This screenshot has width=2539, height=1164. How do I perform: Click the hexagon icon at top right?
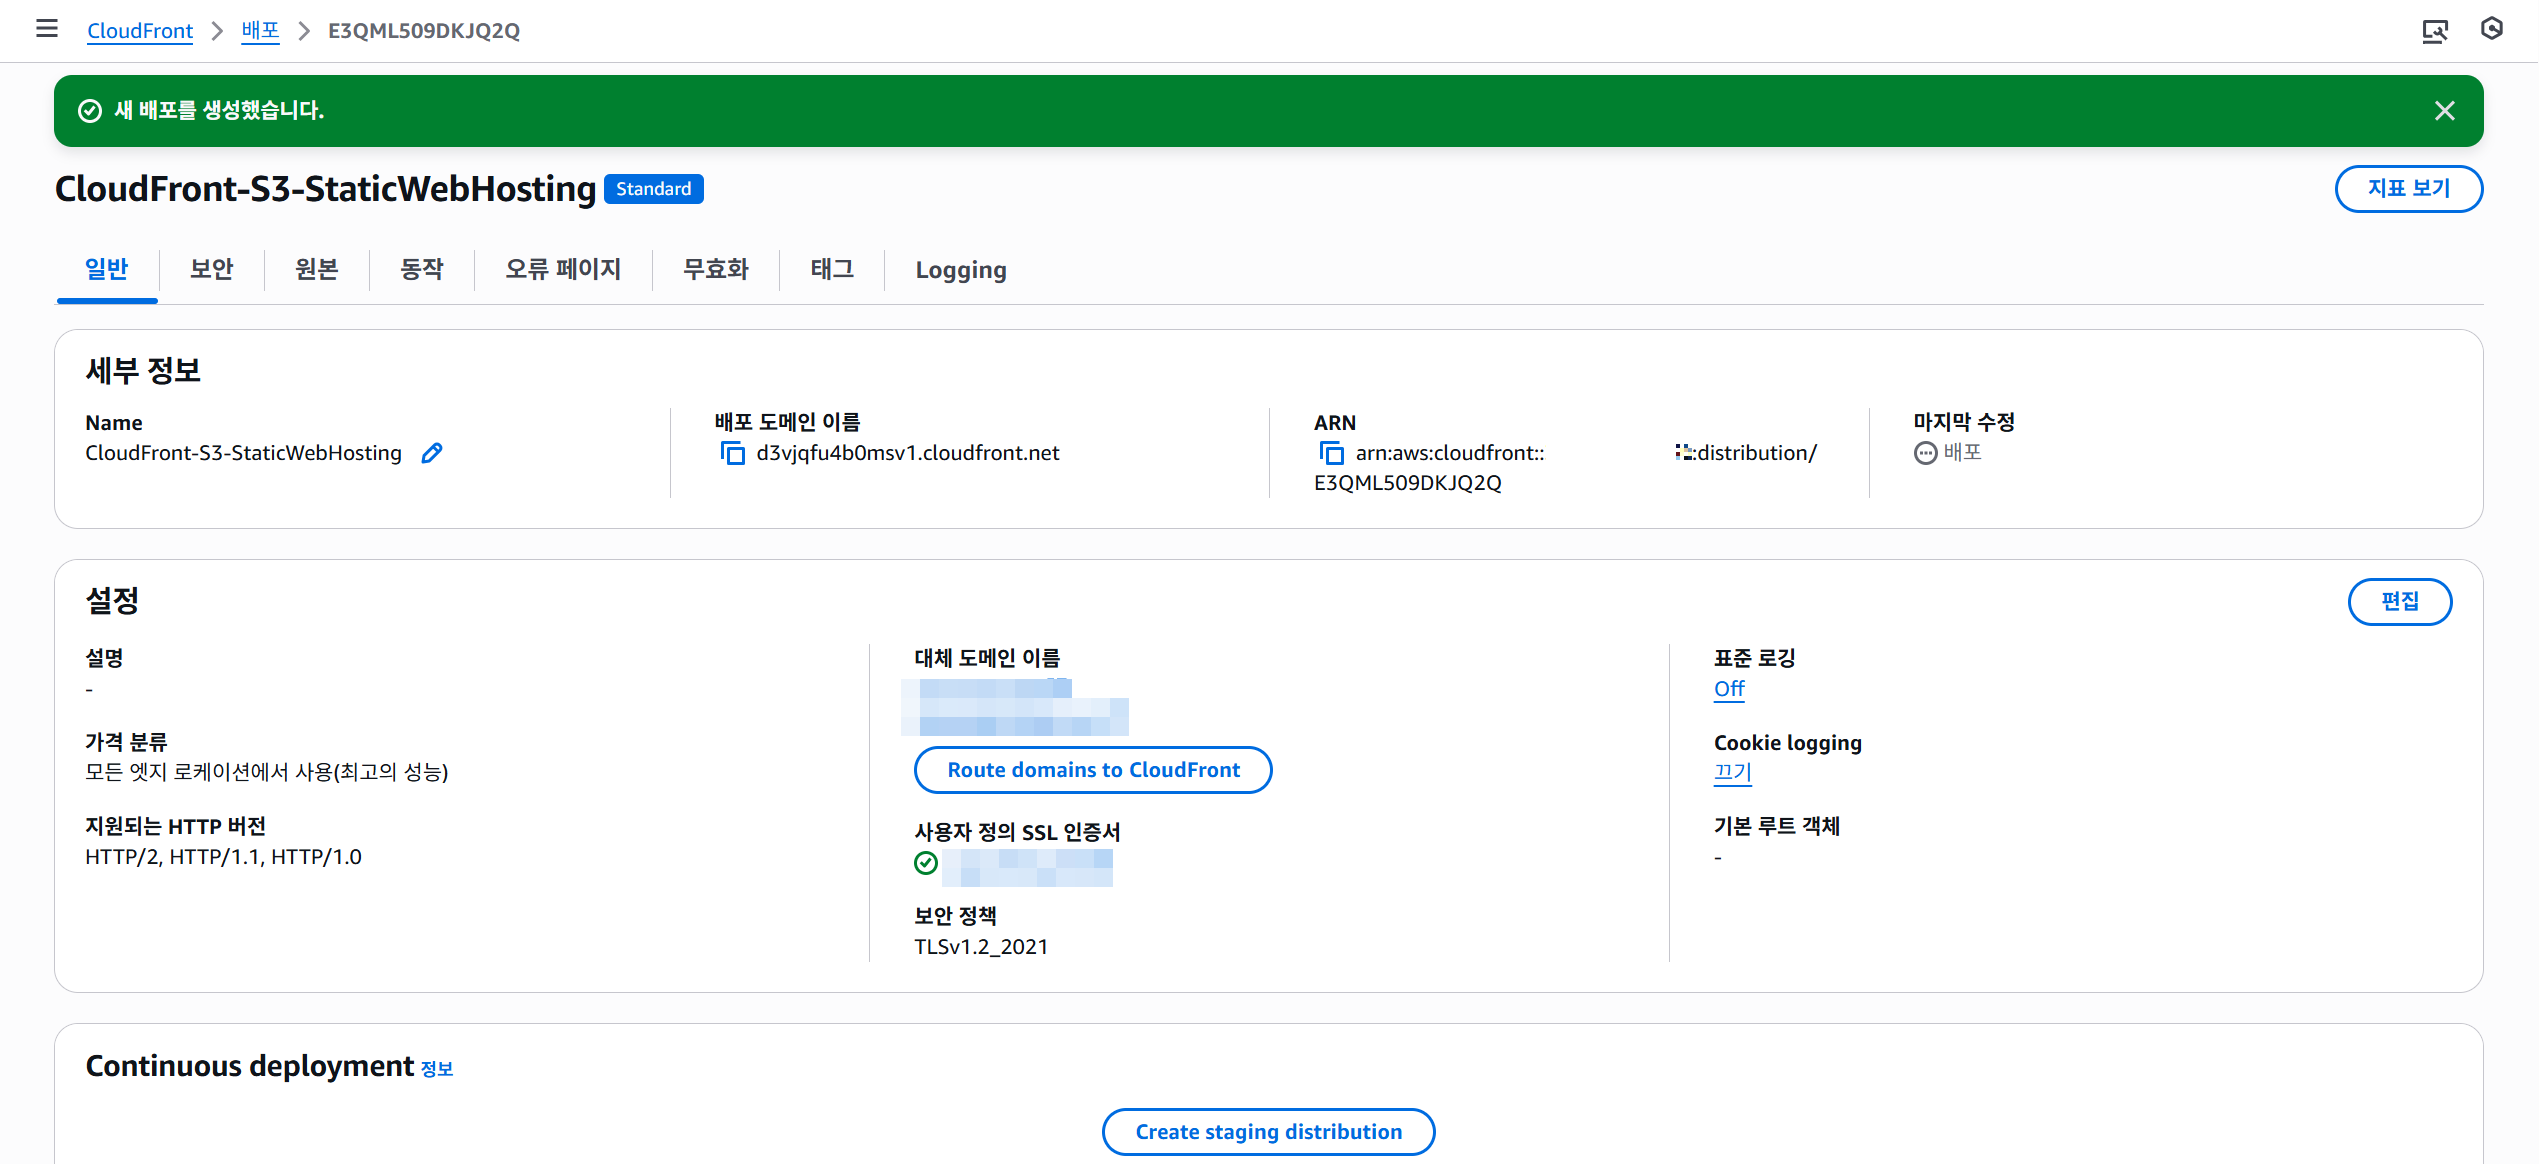2491,29
